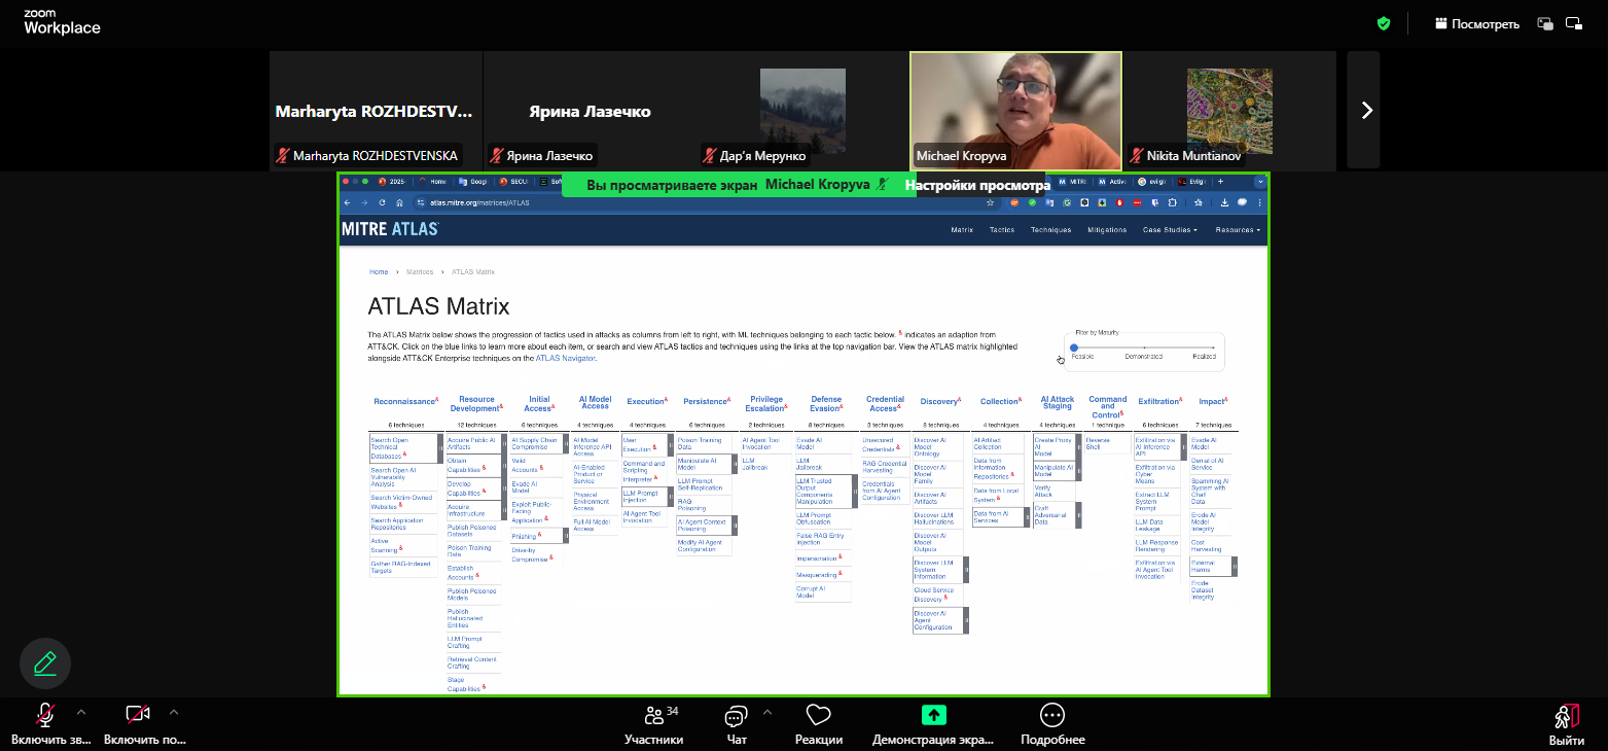Image resolution: width=1608 pixels, height=751 pixels.
Task: Open the Impact tactic header
Action: [x=1212, y=402]
